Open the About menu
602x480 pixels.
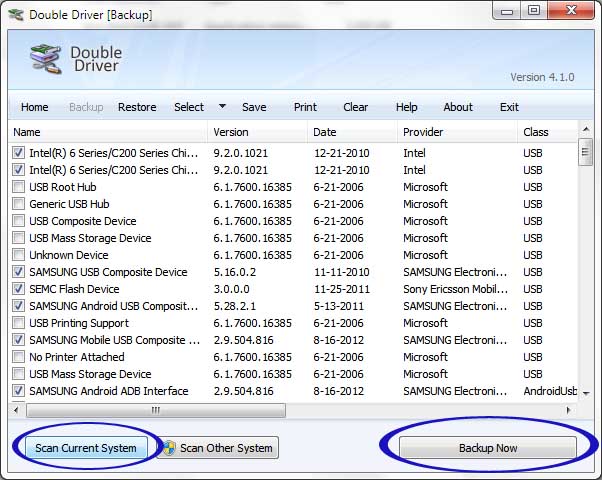(458, 107)
